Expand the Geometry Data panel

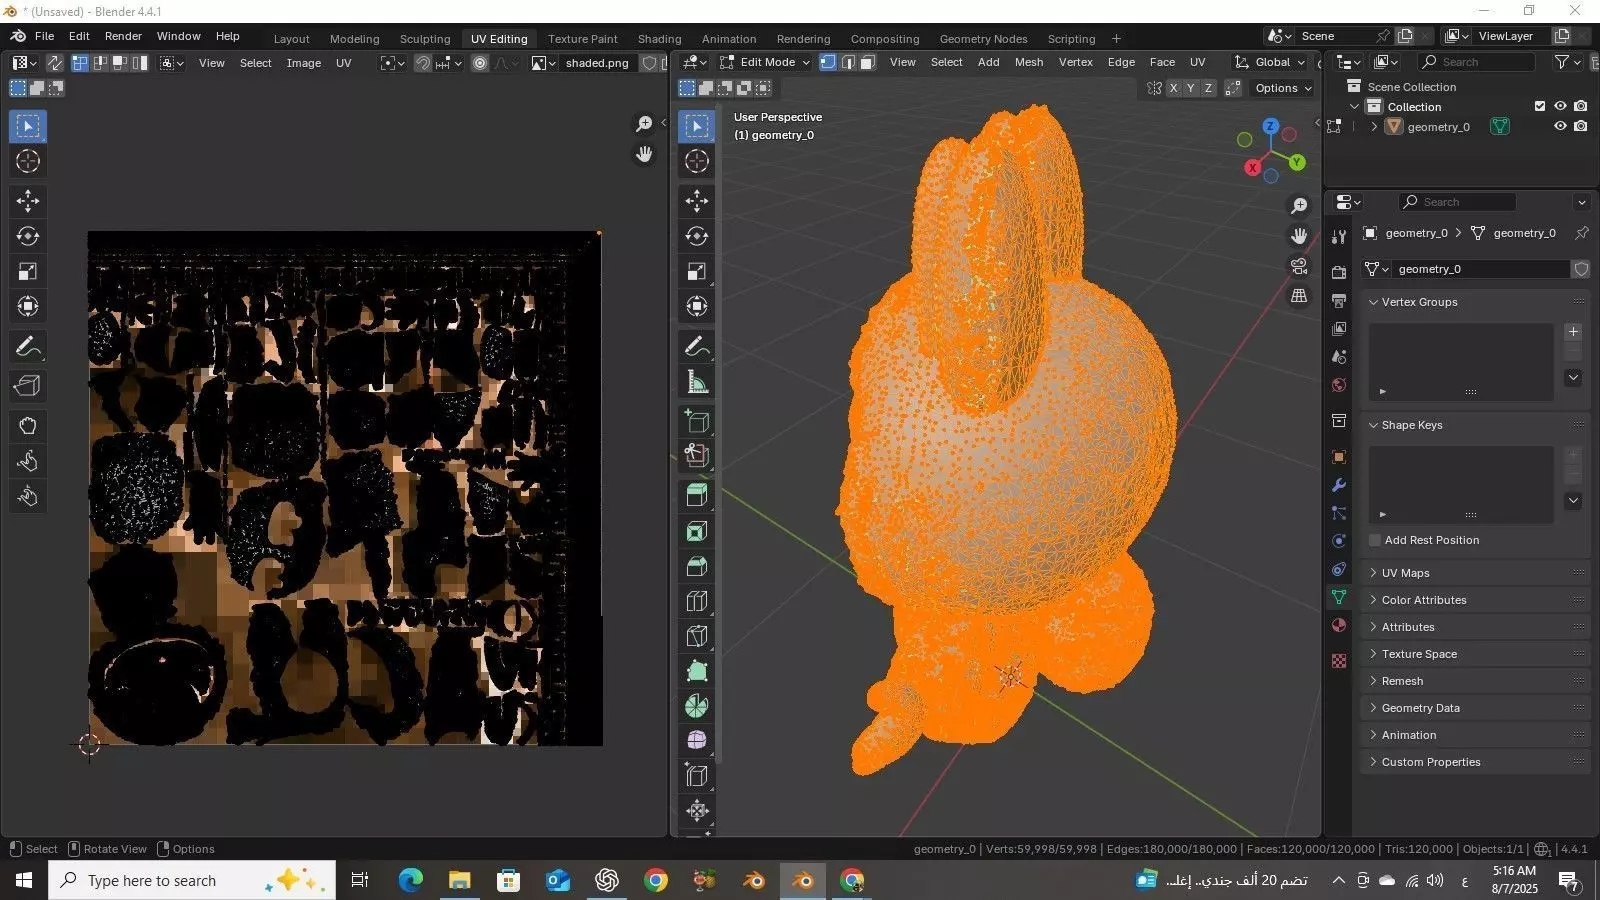[1476, 708]
